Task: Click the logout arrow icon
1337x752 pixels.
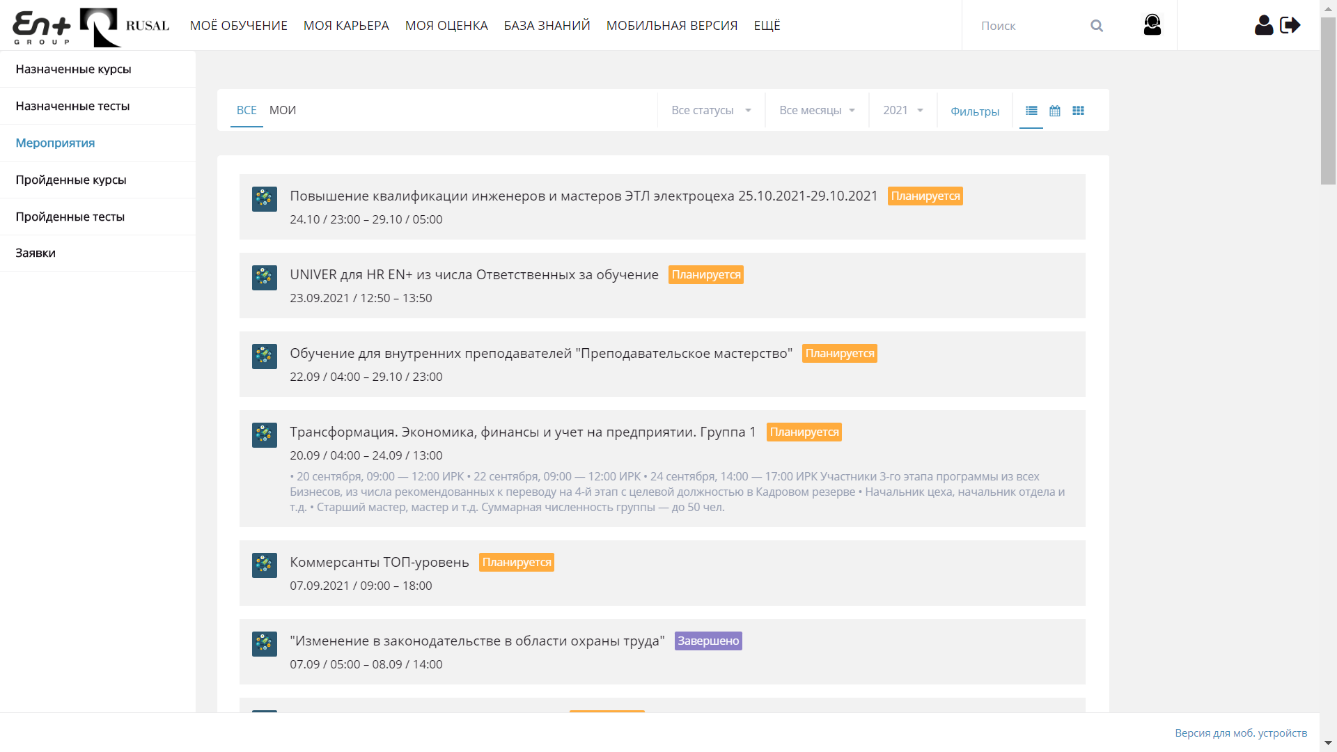Action: (1291, 25)
